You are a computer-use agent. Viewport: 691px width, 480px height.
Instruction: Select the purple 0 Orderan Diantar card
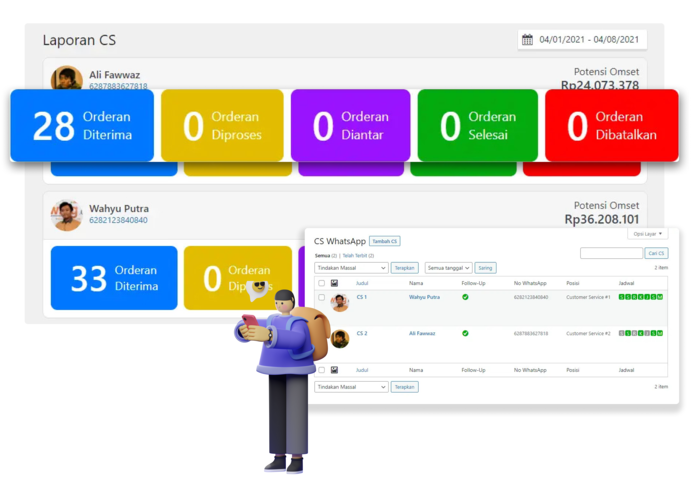(350, 126)
